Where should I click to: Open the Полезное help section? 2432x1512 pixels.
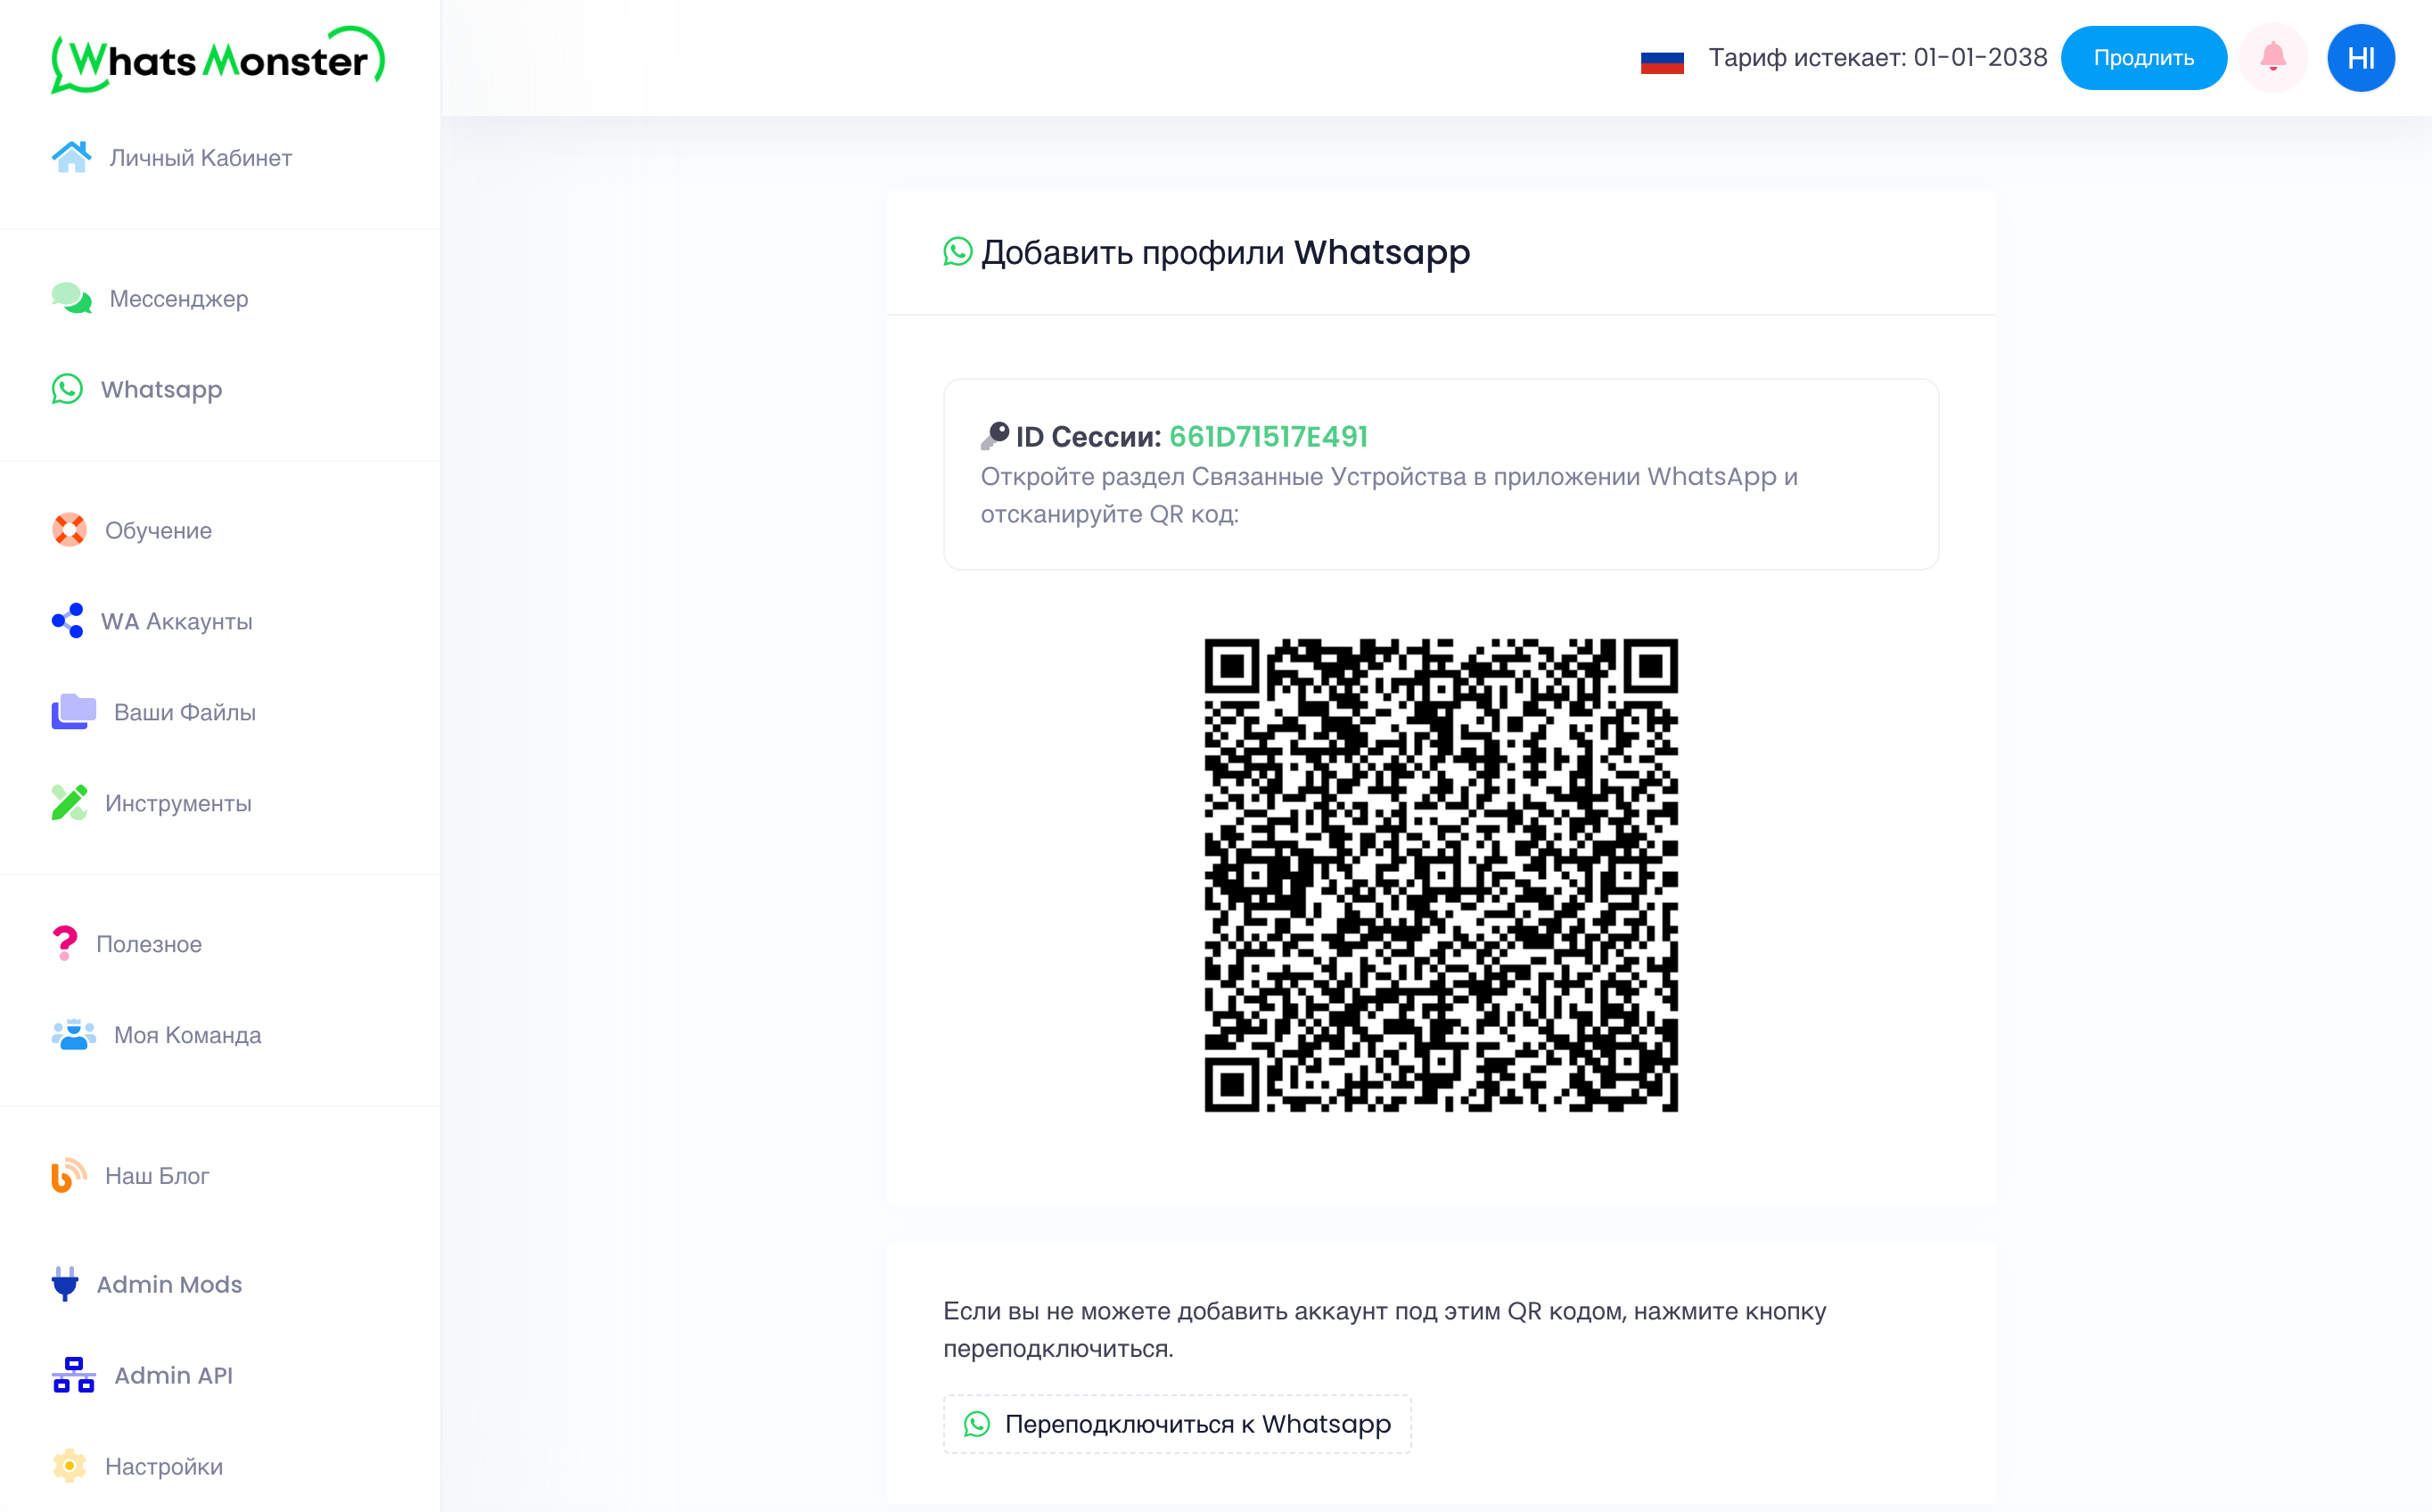click(148, 944)
